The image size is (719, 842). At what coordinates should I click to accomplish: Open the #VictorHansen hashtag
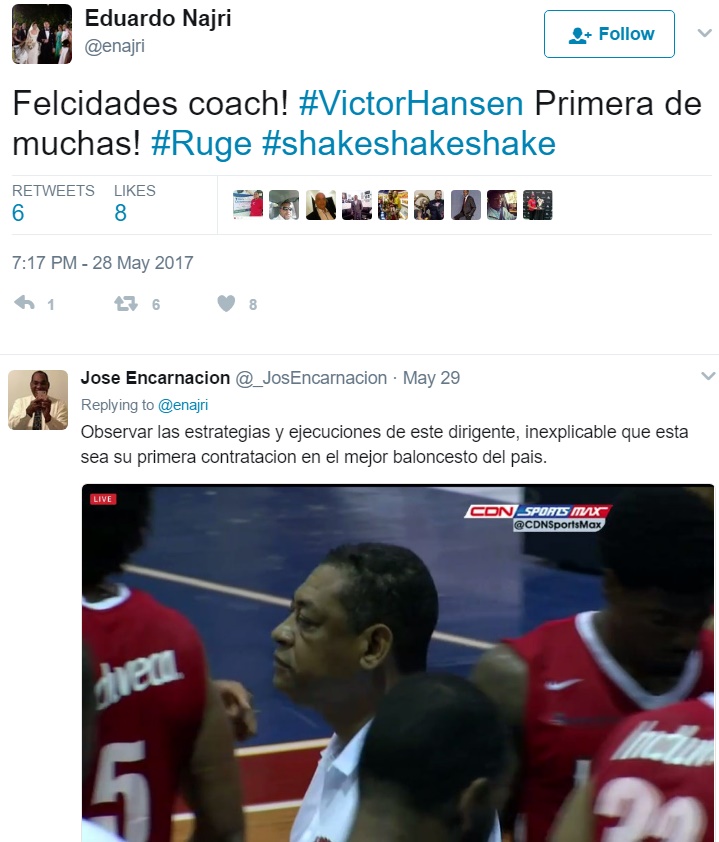[x=411, y=103]
